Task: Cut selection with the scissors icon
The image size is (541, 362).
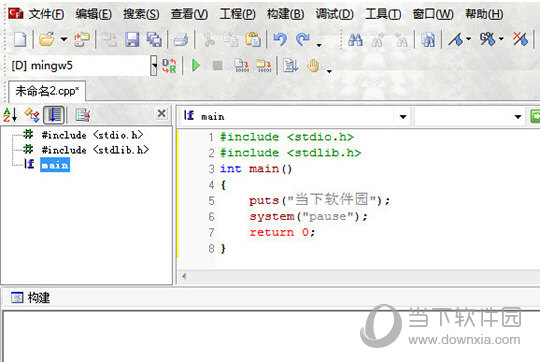Action: point(209,40)
